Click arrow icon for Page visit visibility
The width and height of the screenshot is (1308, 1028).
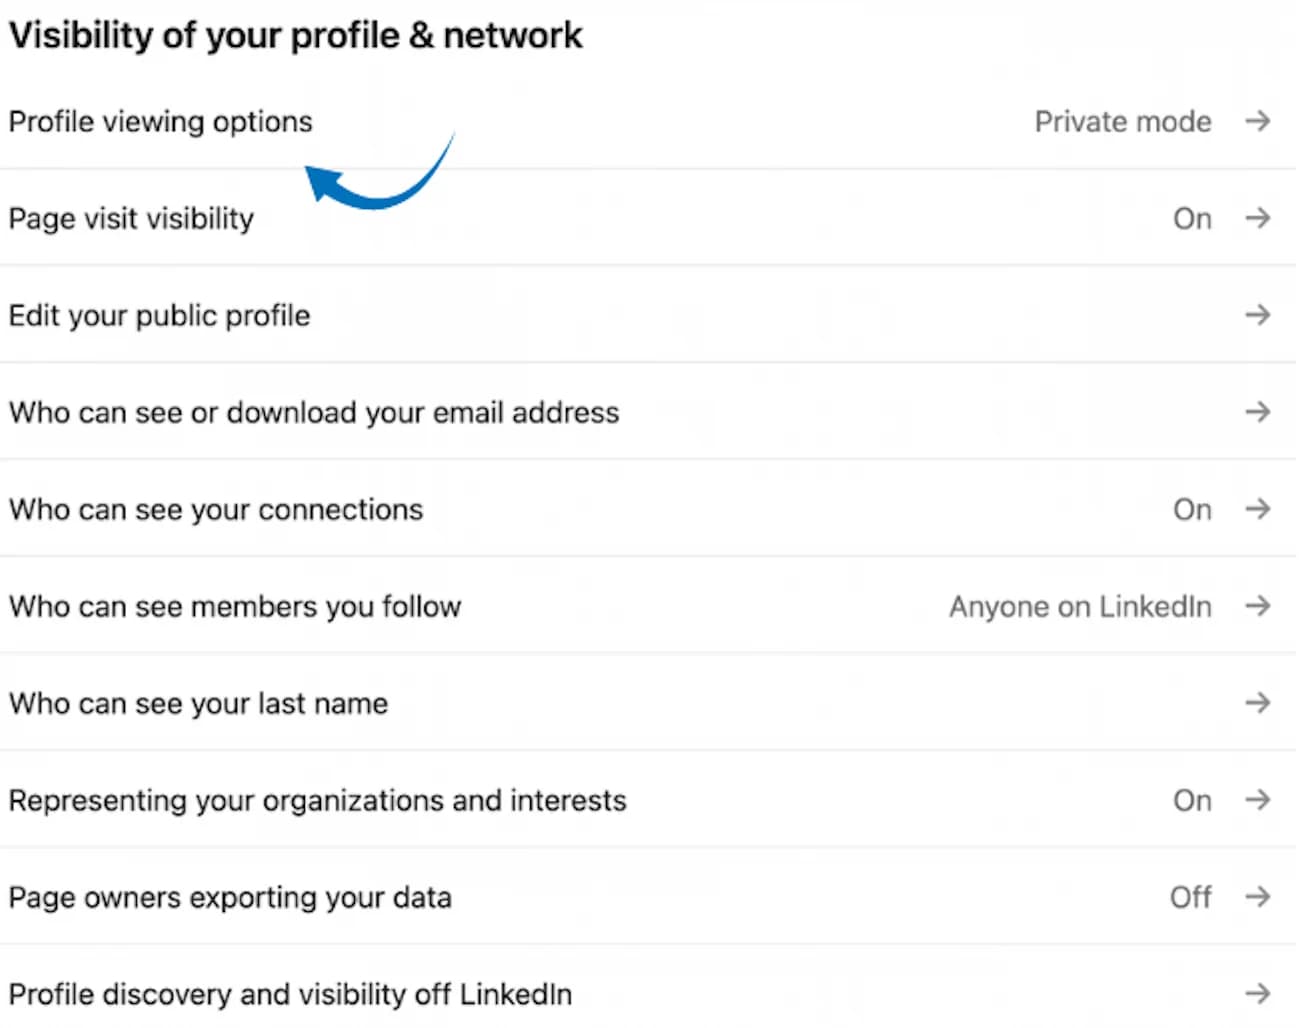[1257, 218]
